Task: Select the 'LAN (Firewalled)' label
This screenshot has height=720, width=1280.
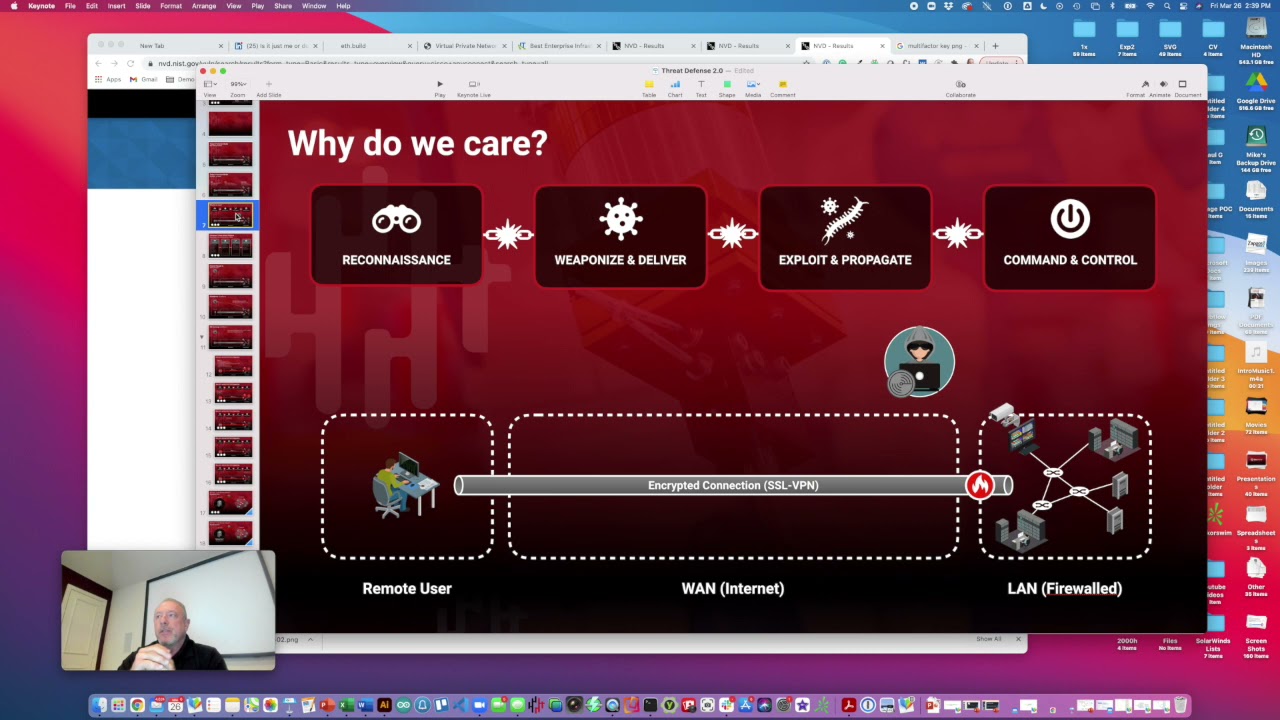Action: tap(1064, 588)
